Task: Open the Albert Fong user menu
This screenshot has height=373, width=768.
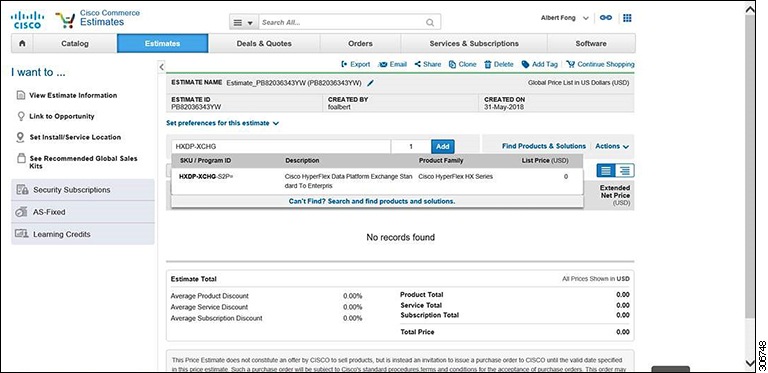Action: tap(565, 18)
